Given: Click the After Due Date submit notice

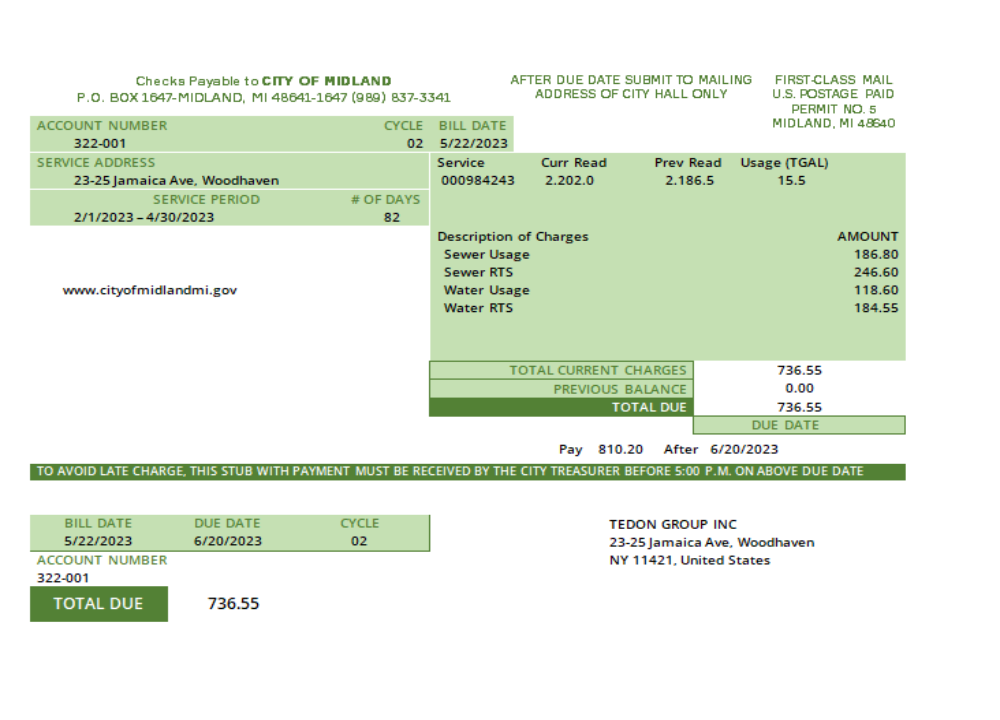Looking at the screenshot, I should pos(631,87).
